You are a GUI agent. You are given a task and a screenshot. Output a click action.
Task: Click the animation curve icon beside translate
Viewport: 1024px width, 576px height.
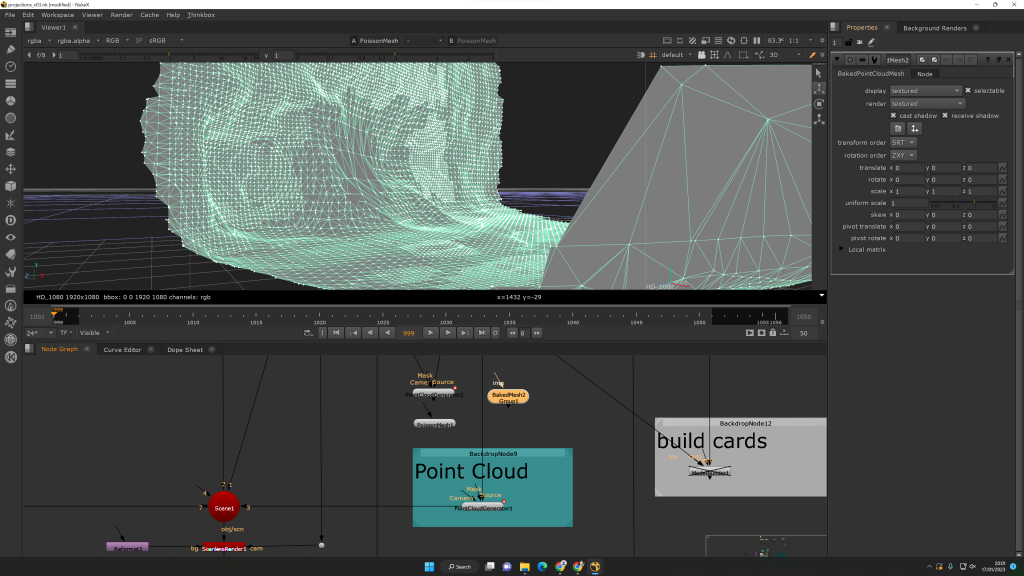(1003, 168)
